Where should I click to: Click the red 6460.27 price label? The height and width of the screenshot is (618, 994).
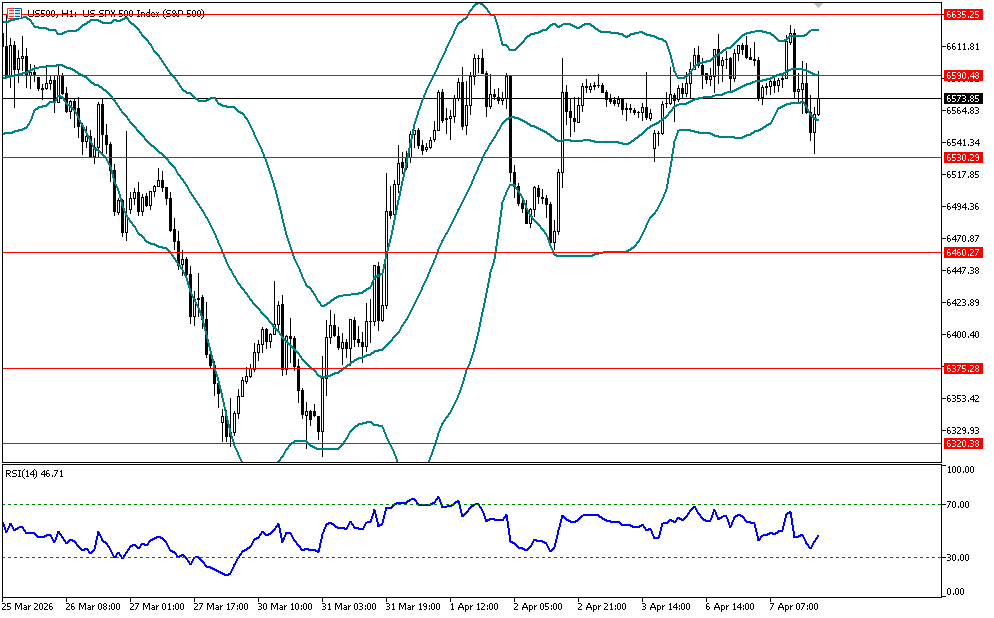961,253
